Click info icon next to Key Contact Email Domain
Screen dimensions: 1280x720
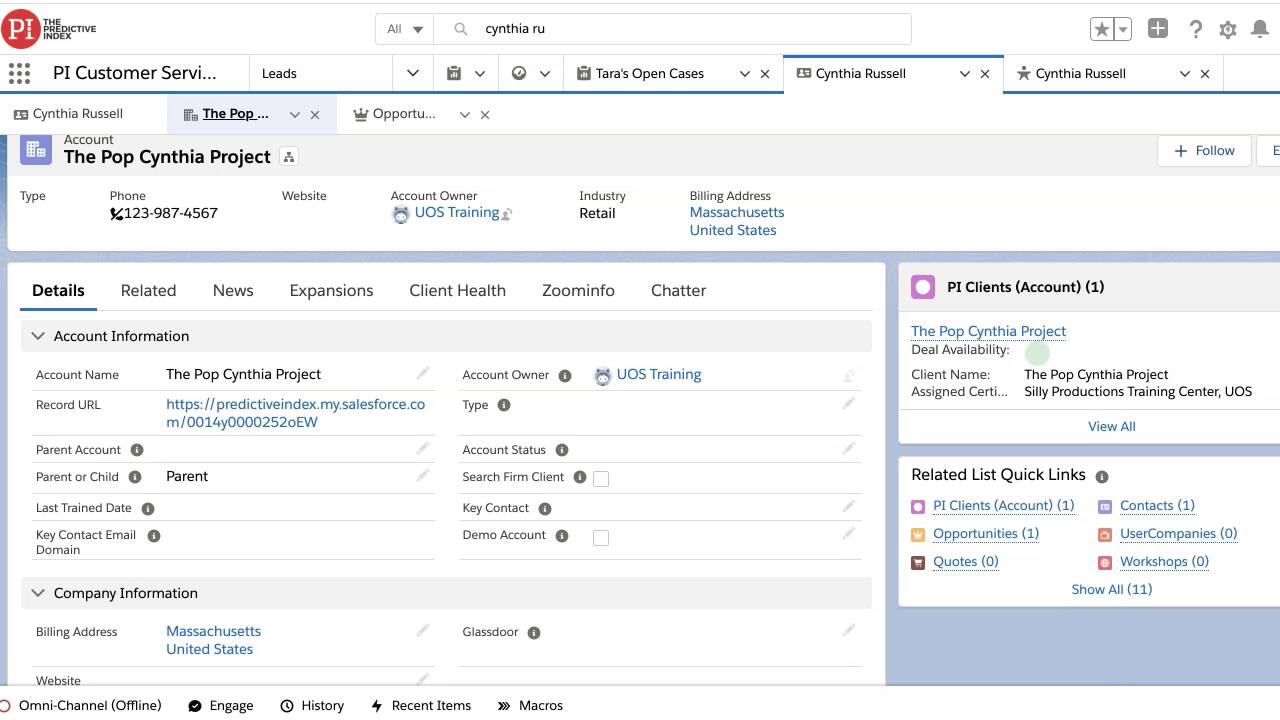(154, 536)
